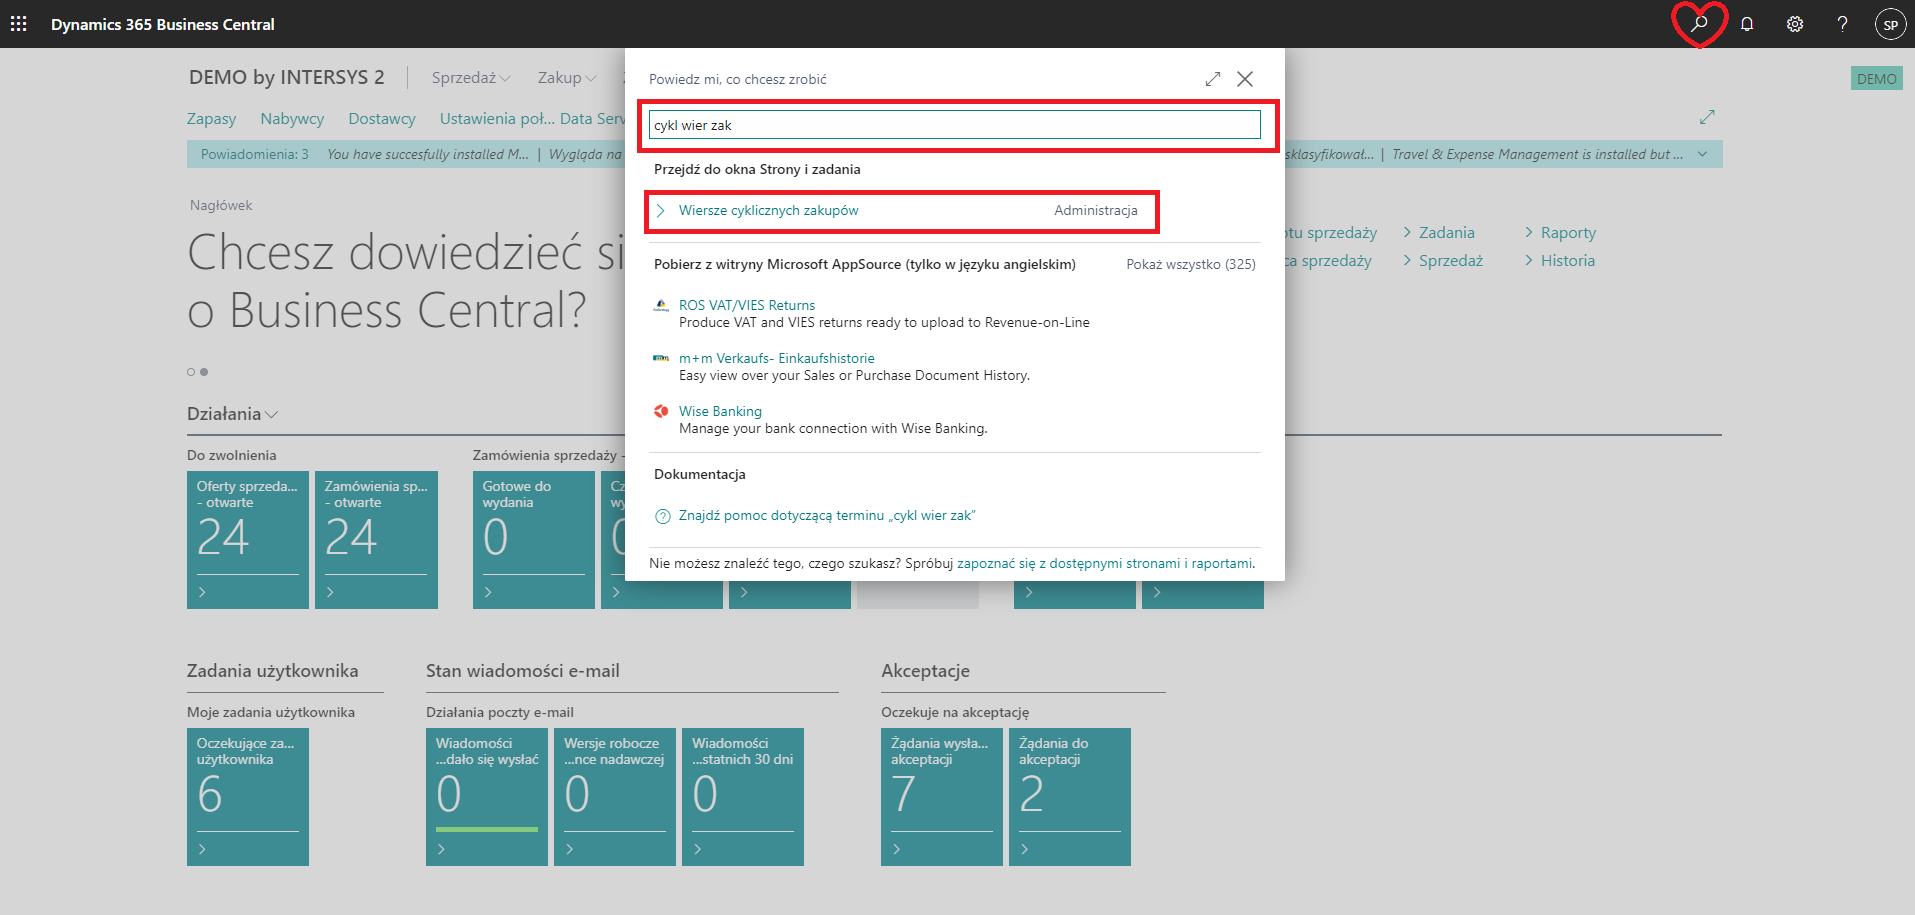The image size is (1915, 915).
Task: Click the ROS VAT/VIES Returns app icon
Action: (x=661, y=305)
